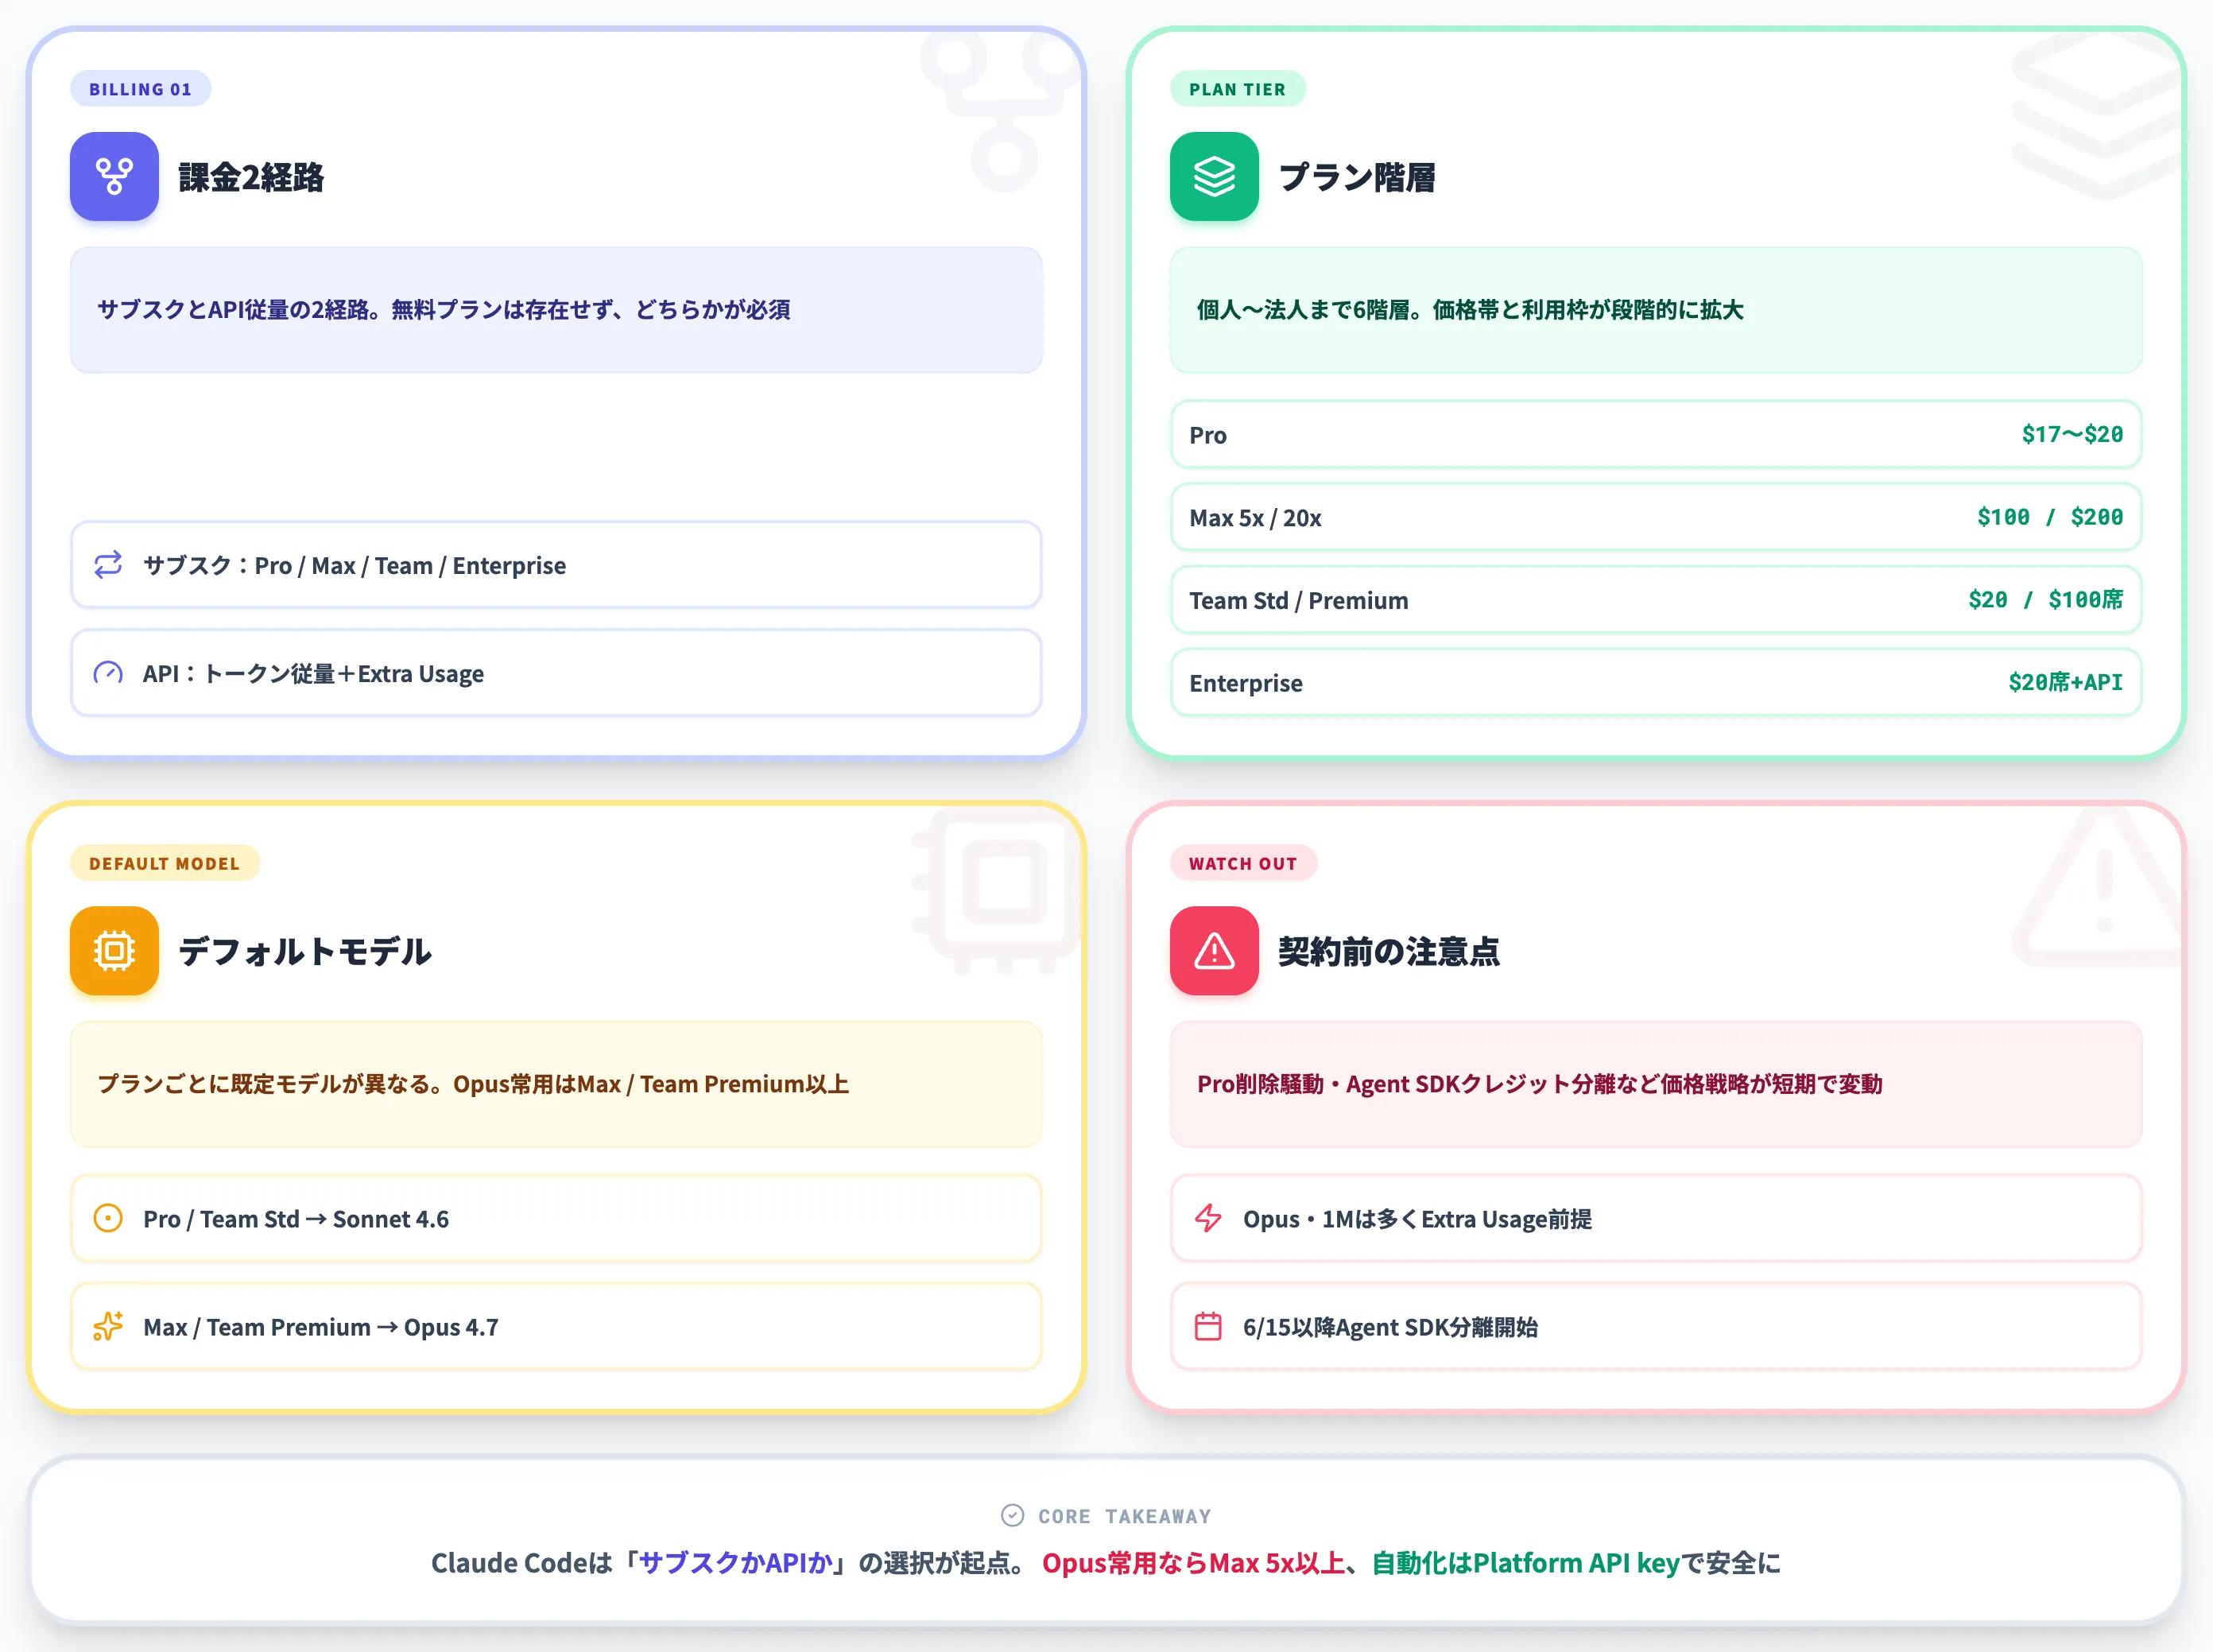Click the Enterprise plan name
This screenshot has height=1652, width=2213.
(x=1245, y=683)
